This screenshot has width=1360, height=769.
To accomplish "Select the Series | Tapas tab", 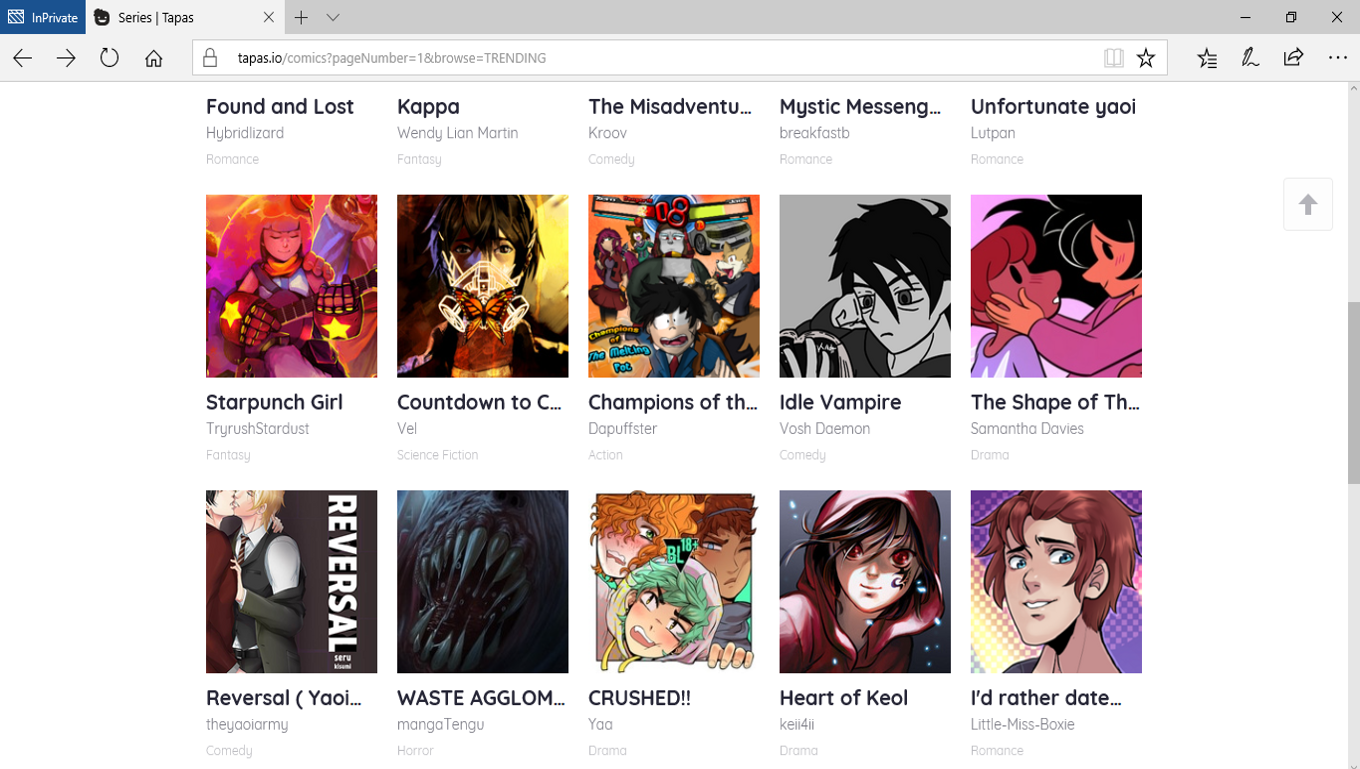I will 170,17.
